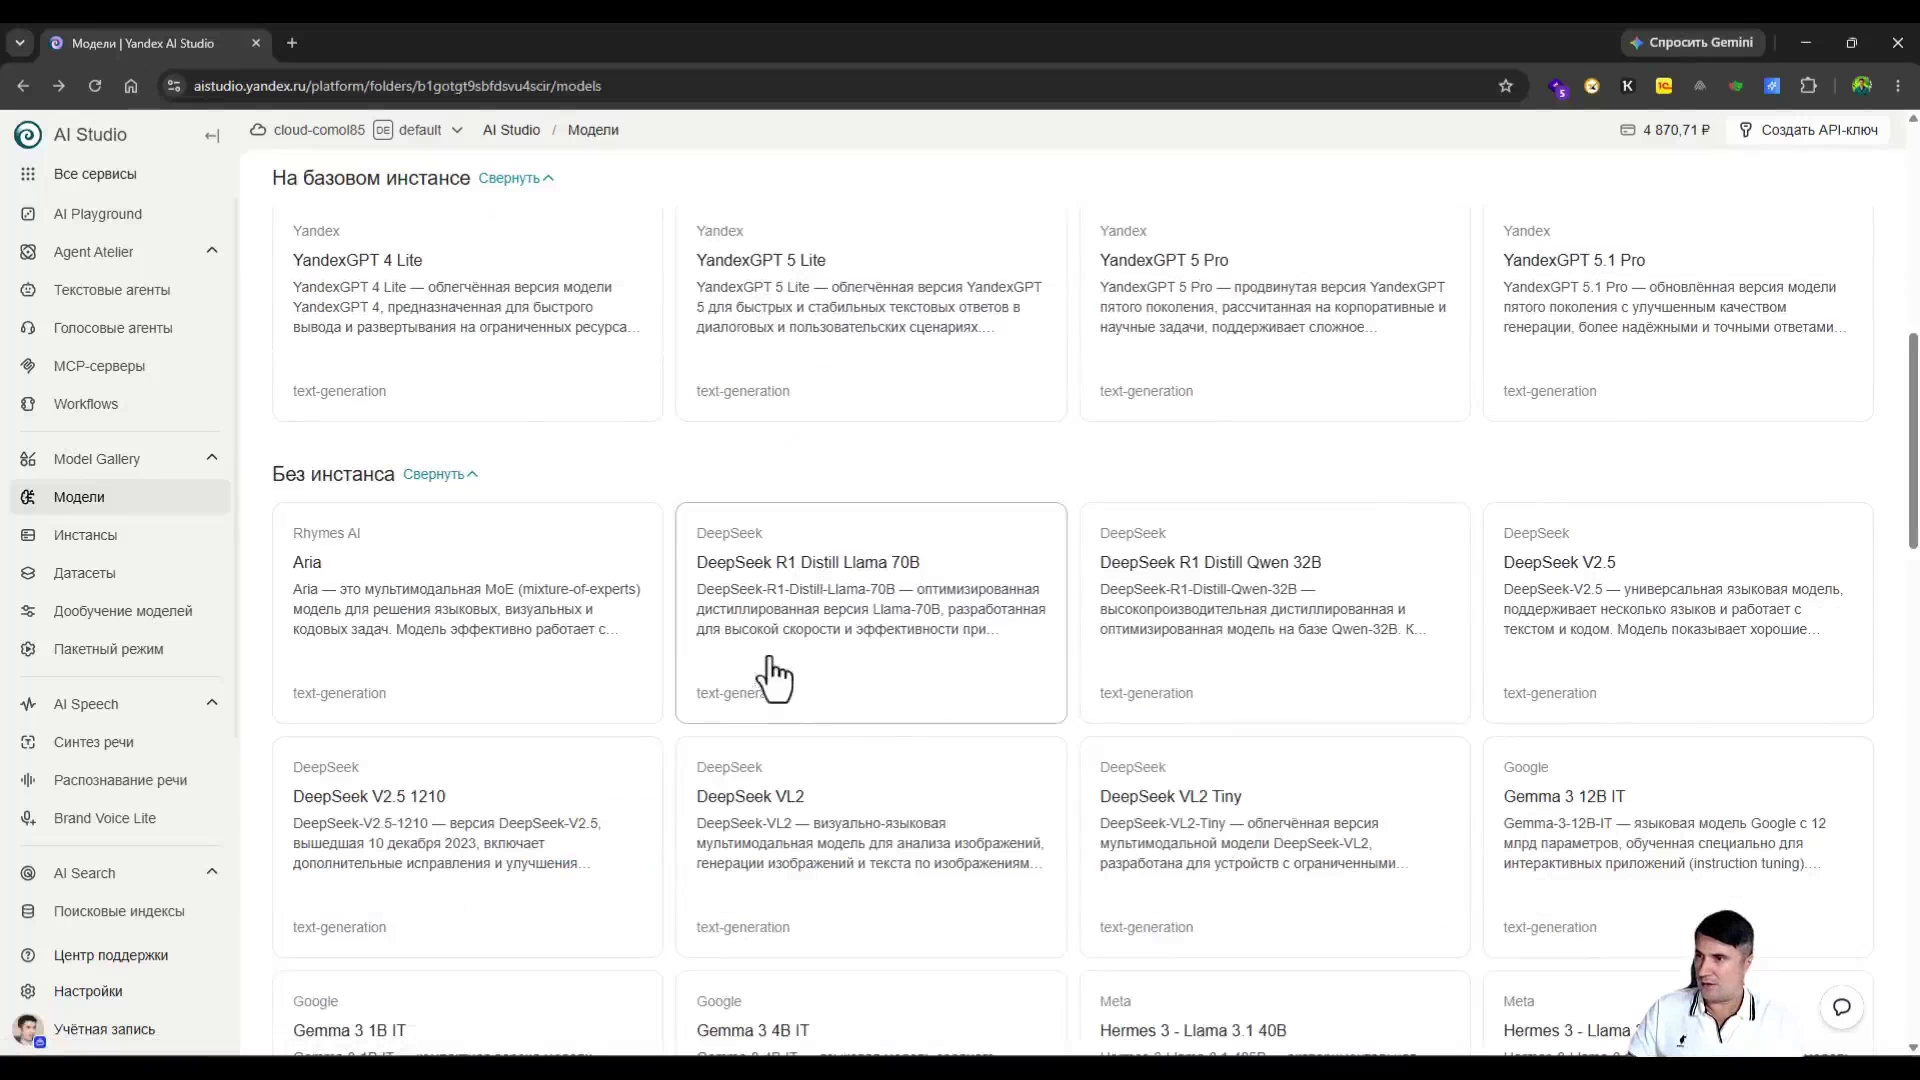This screenshot has height=1080, width=1920.
Task: Collapse the AI Speech section
Action: click(212, 703)
